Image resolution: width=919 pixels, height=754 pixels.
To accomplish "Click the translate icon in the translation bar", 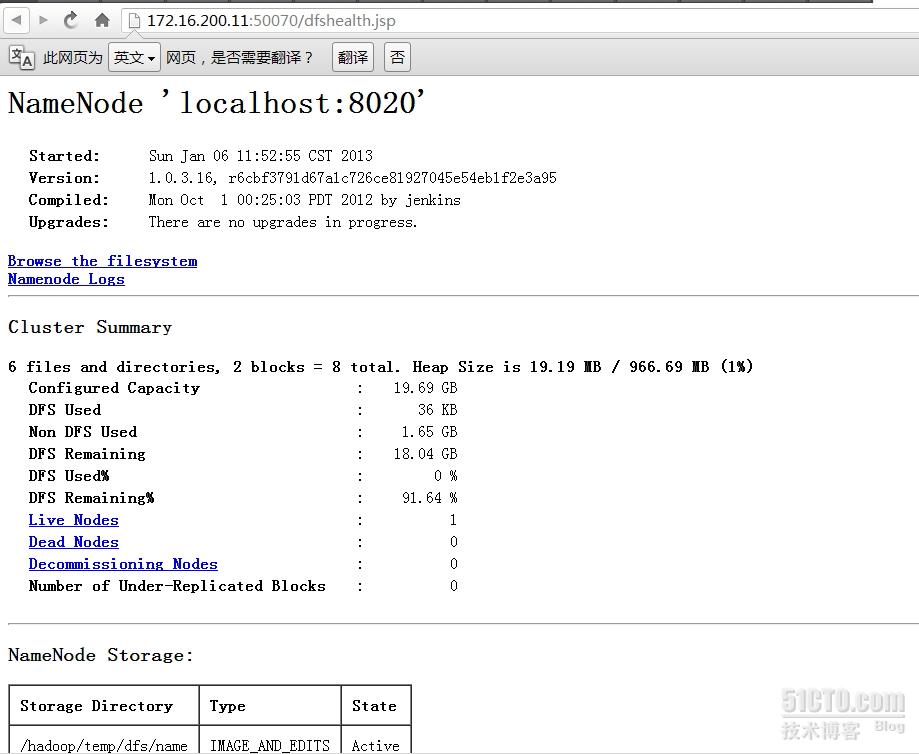I will coord(22,57).
